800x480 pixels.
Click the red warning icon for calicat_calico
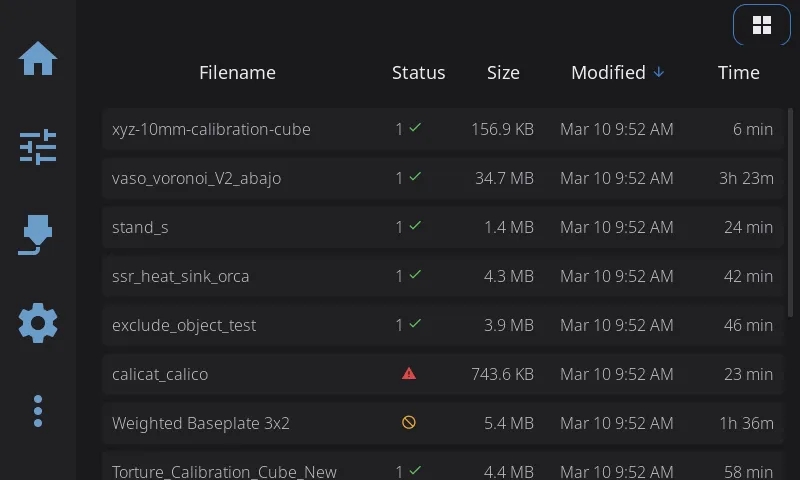pos(408,374)
